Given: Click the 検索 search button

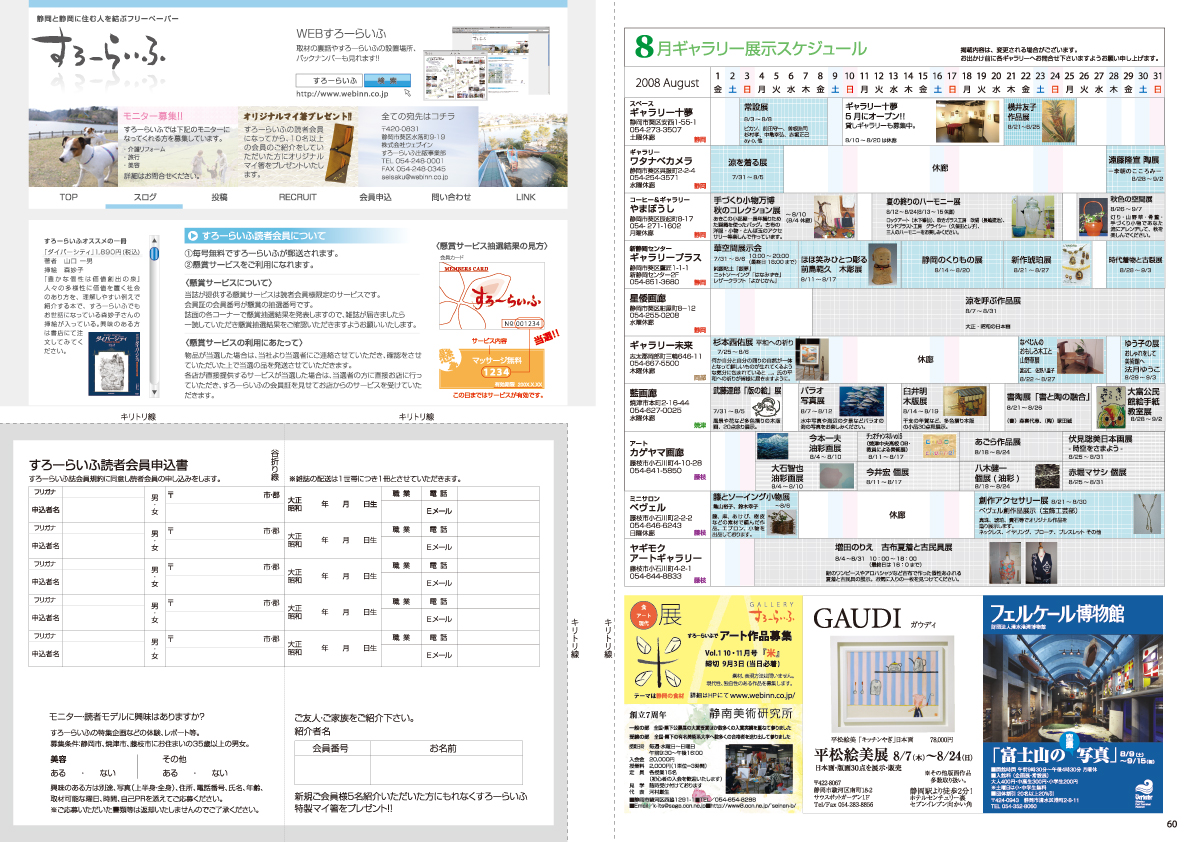Looking at the screenshot, I should (x=387, y=80).
